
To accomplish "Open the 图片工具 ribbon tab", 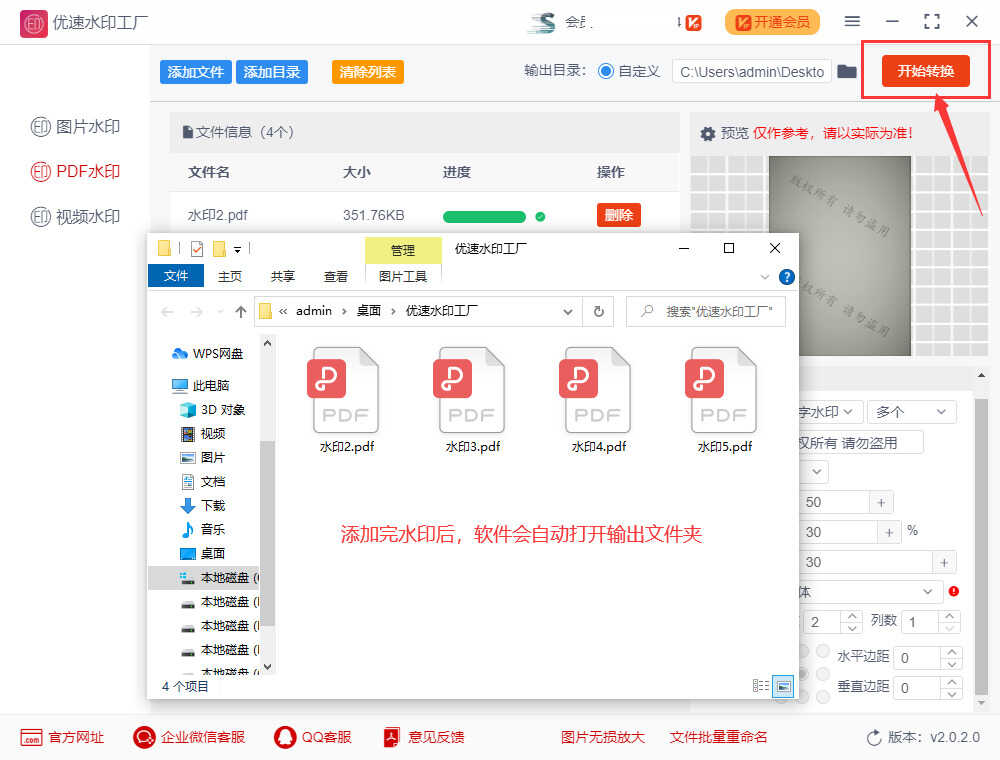I will [402, 276].
